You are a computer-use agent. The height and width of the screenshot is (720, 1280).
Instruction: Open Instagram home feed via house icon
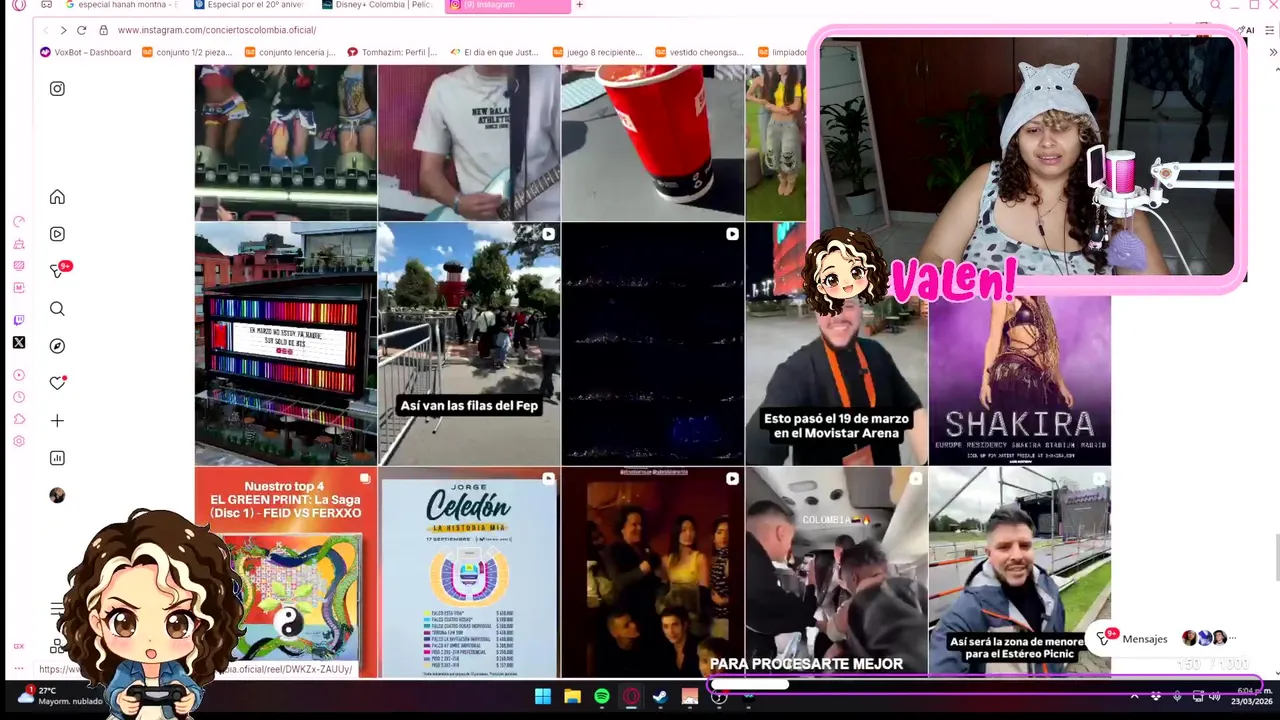click(57, 197)
